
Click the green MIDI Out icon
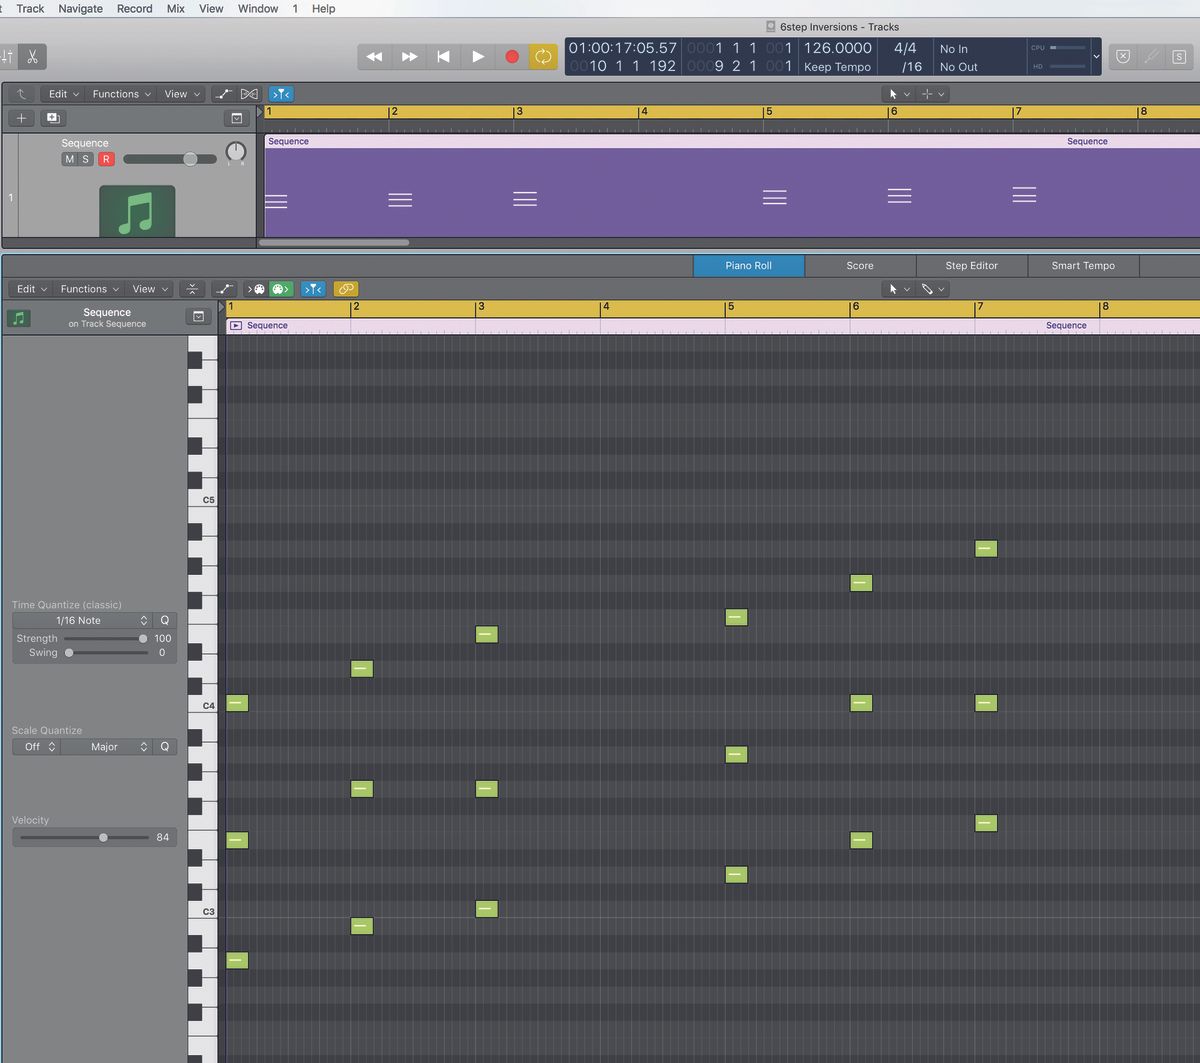tap(281, 289)
